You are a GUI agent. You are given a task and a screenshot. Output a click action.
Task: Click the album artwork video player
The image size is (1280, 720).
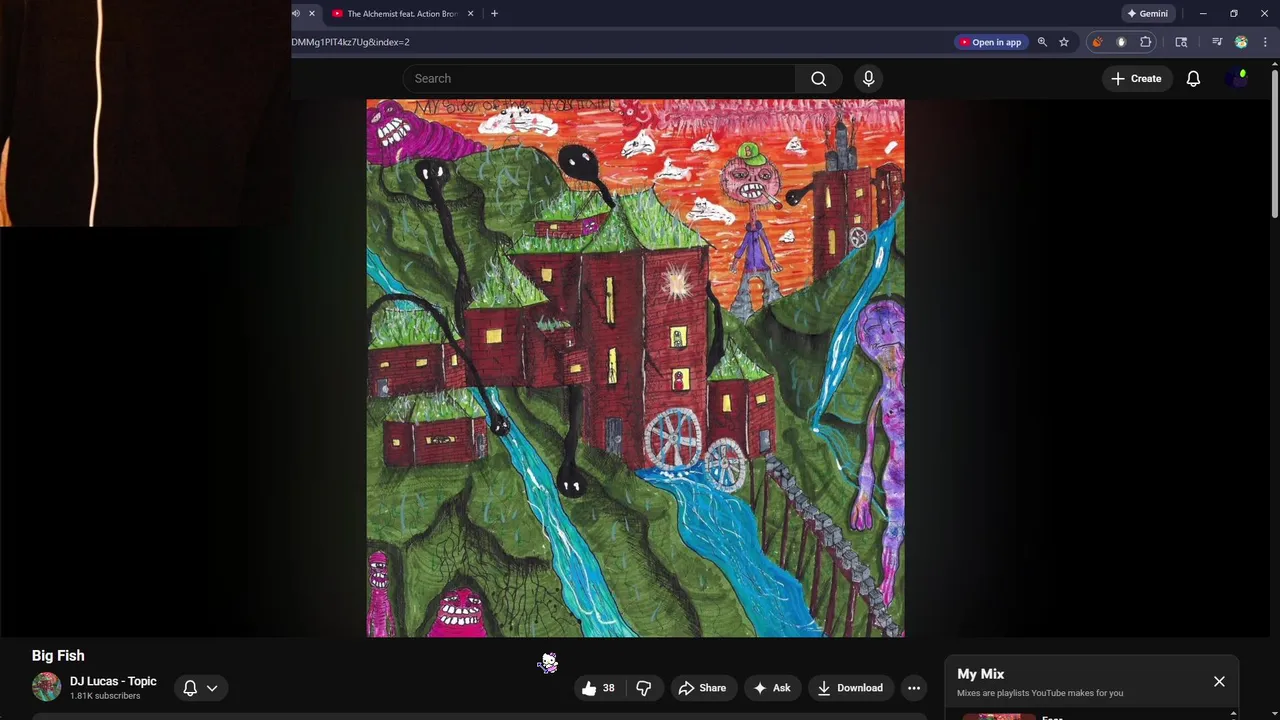pos(635,368)
